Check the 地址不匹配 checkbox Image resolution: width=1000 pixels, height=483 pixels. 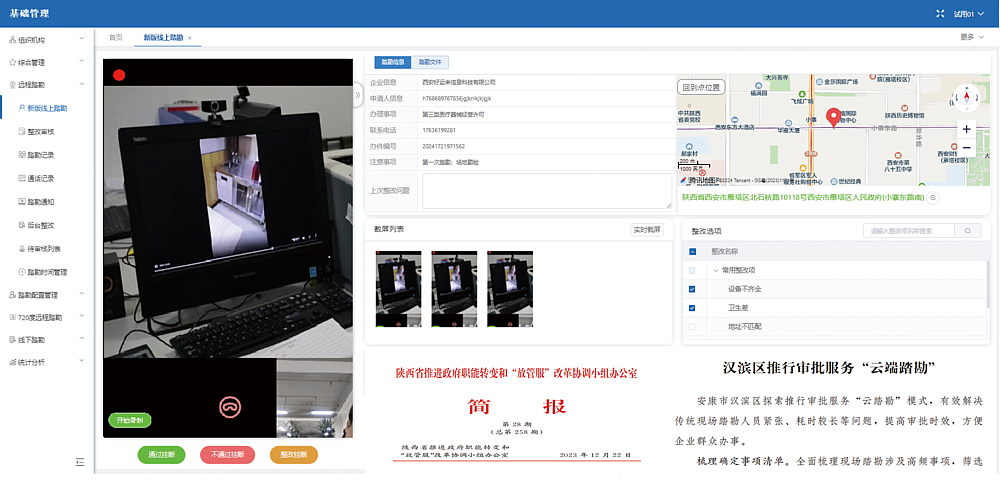(x=692, y=327)
